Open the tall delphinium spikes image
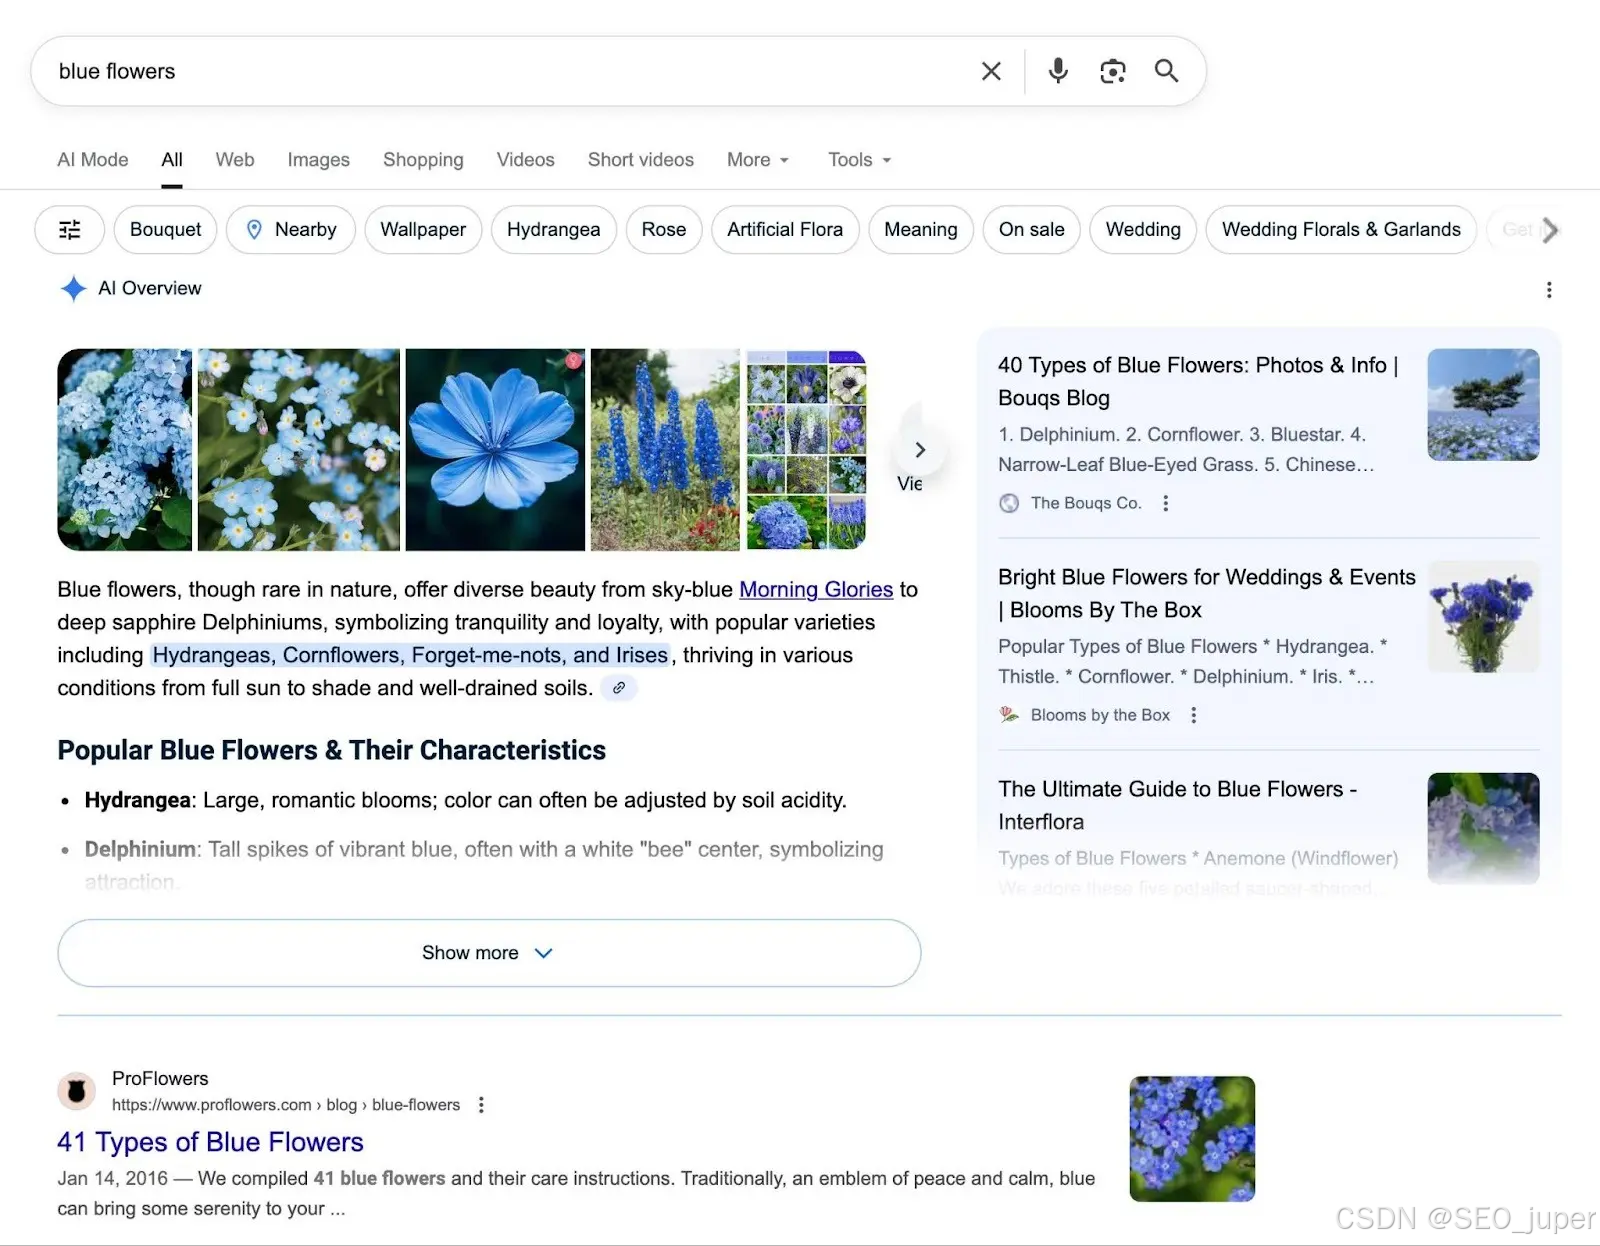This screenshot has height=1246, width=1600. click(665, 450)
